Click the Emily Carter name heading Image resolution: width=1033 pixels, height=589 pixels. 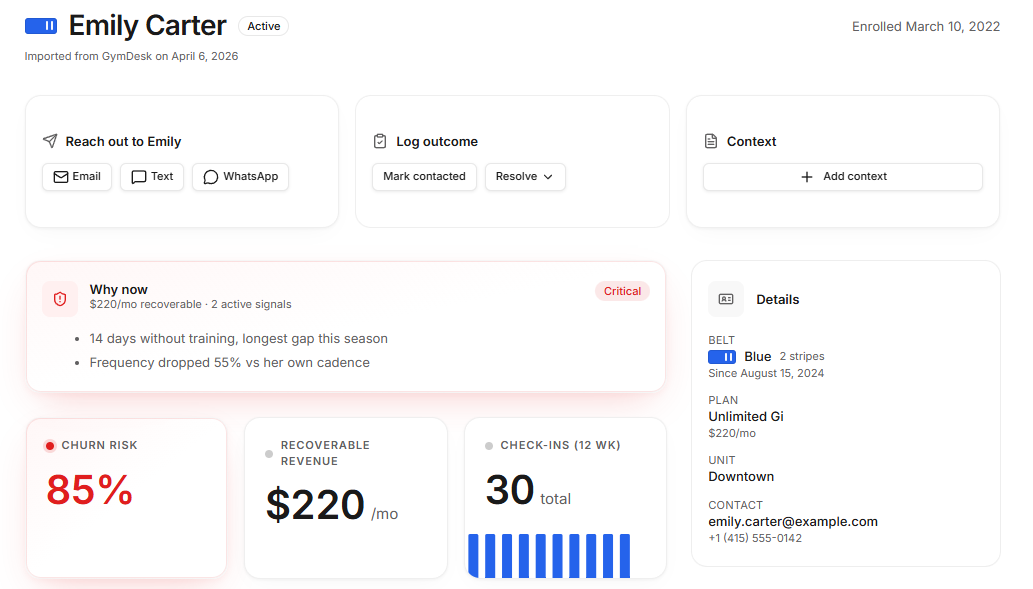pyautogui.click(x=148, y=26)
